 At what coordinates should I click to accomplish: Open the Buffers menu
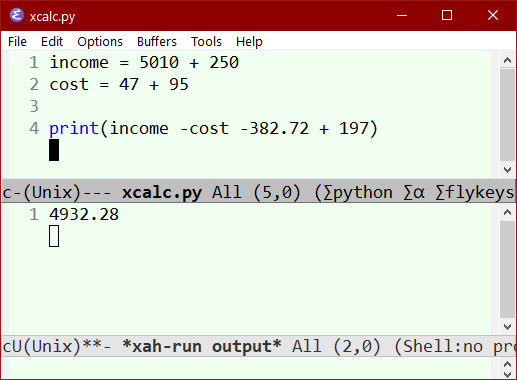pos(157,42)
